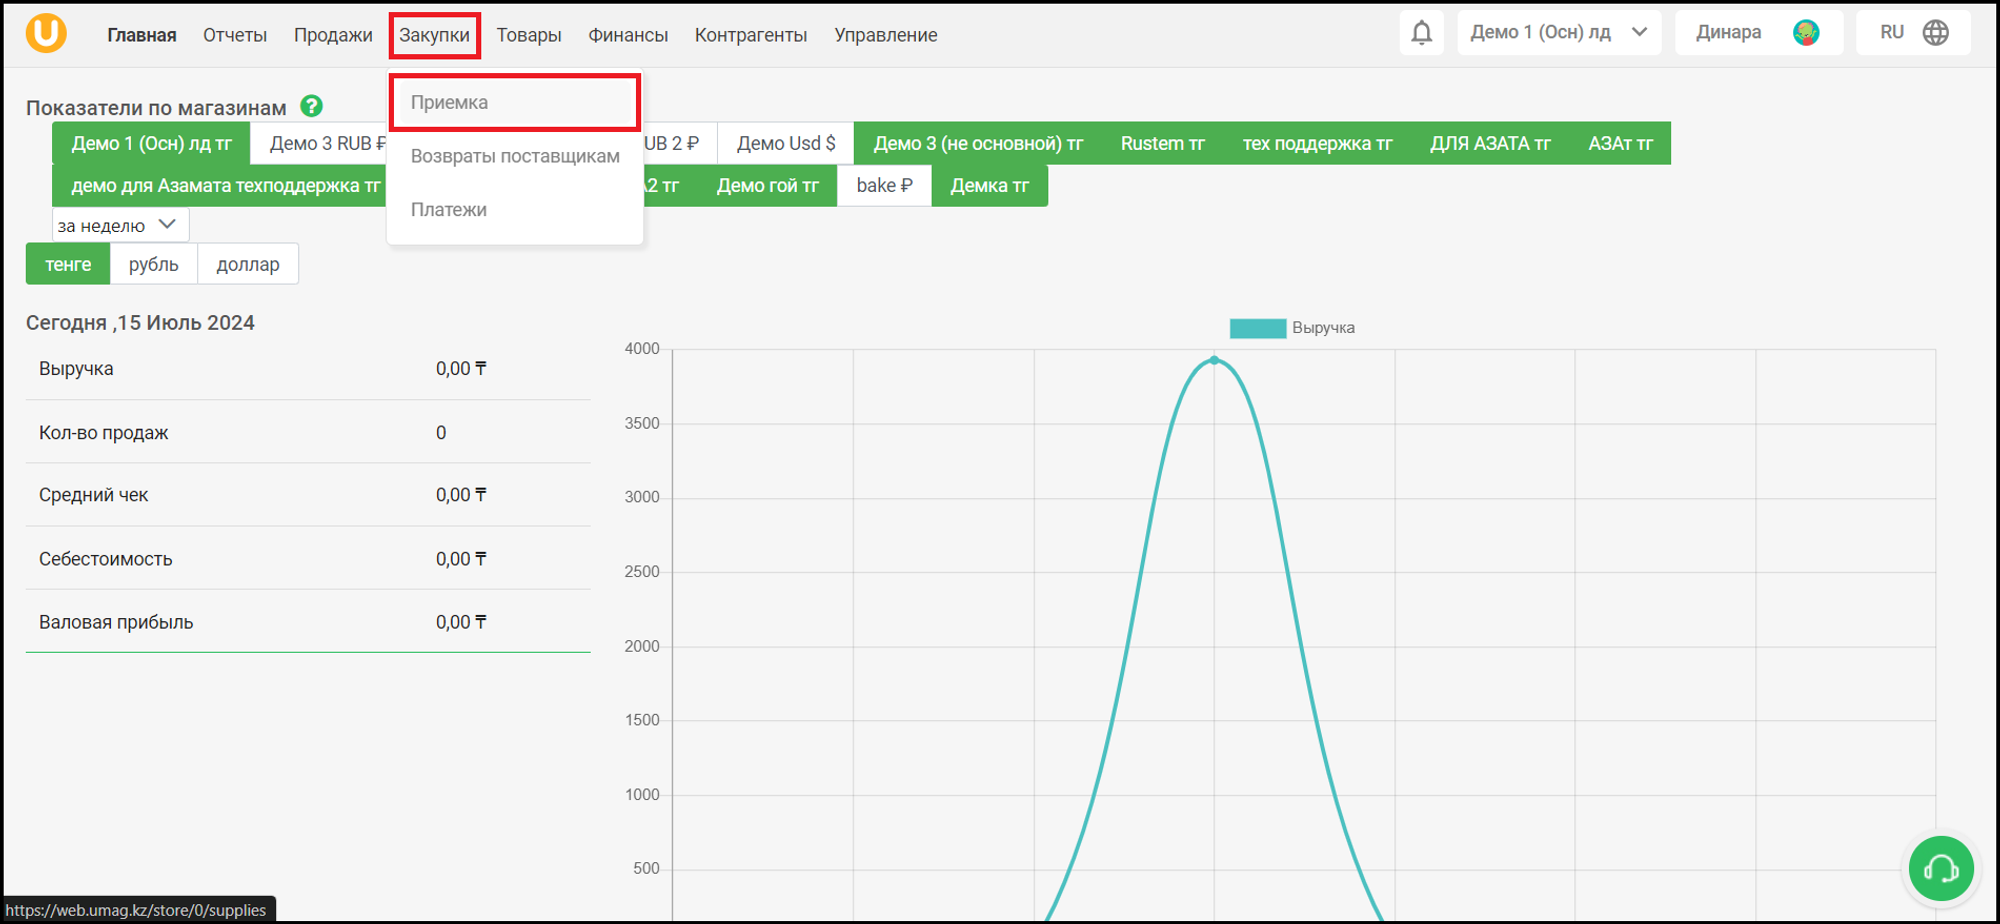Open the Отчеты menu

point(235,35)
